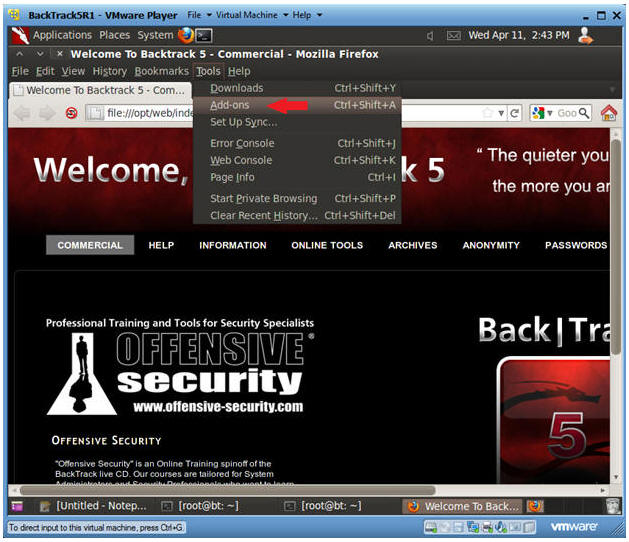Screen dimensions: 629x542
Task: Click the clock showing Wed Apr 11
Action: pyautogui.click(x=519, y=35)
